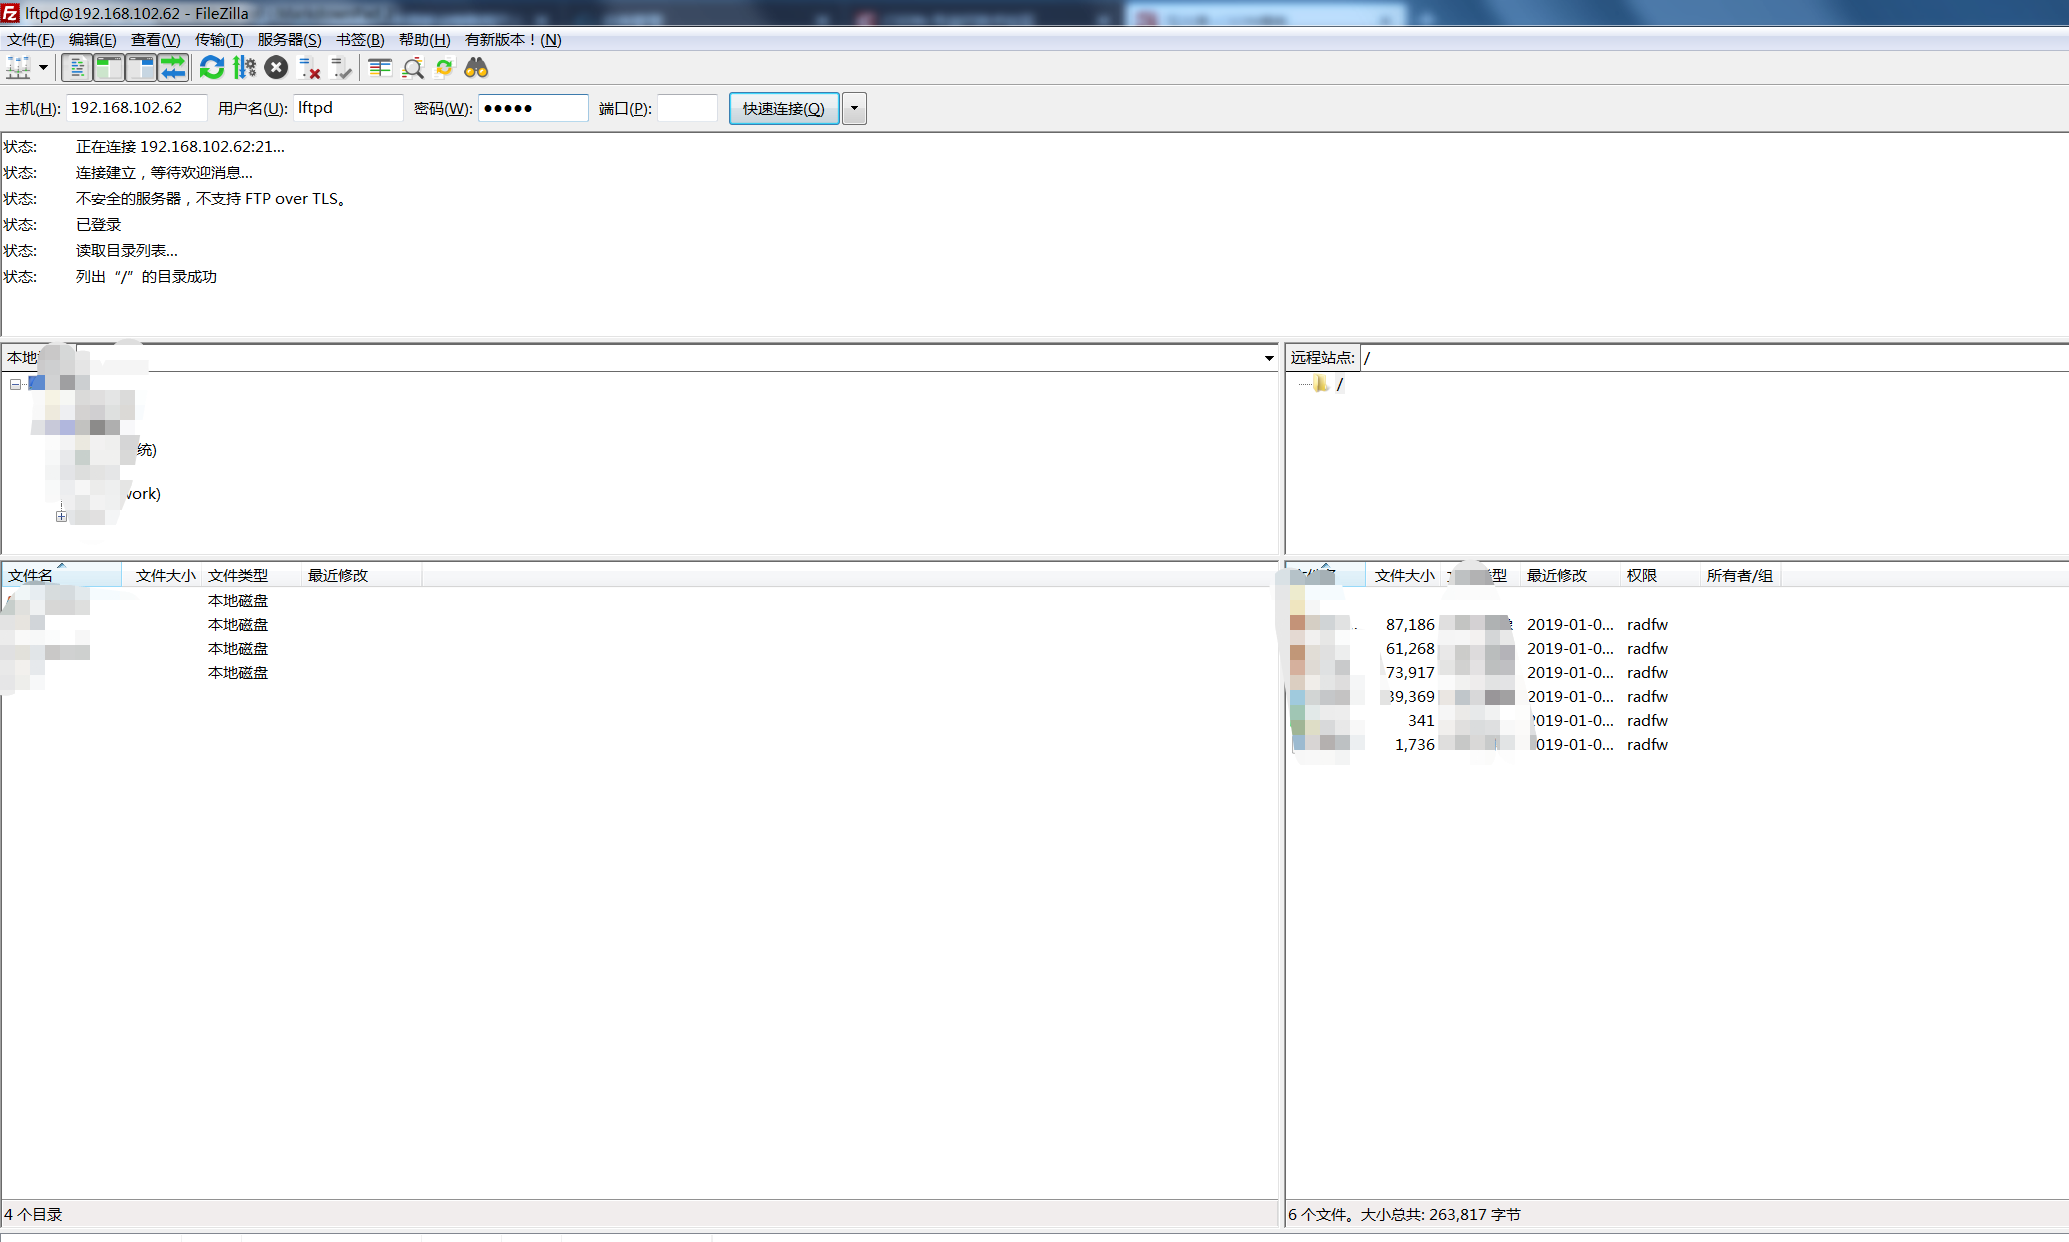Sort local files by 文件类型 column
2069x1242 pixels.
(251, 575)
